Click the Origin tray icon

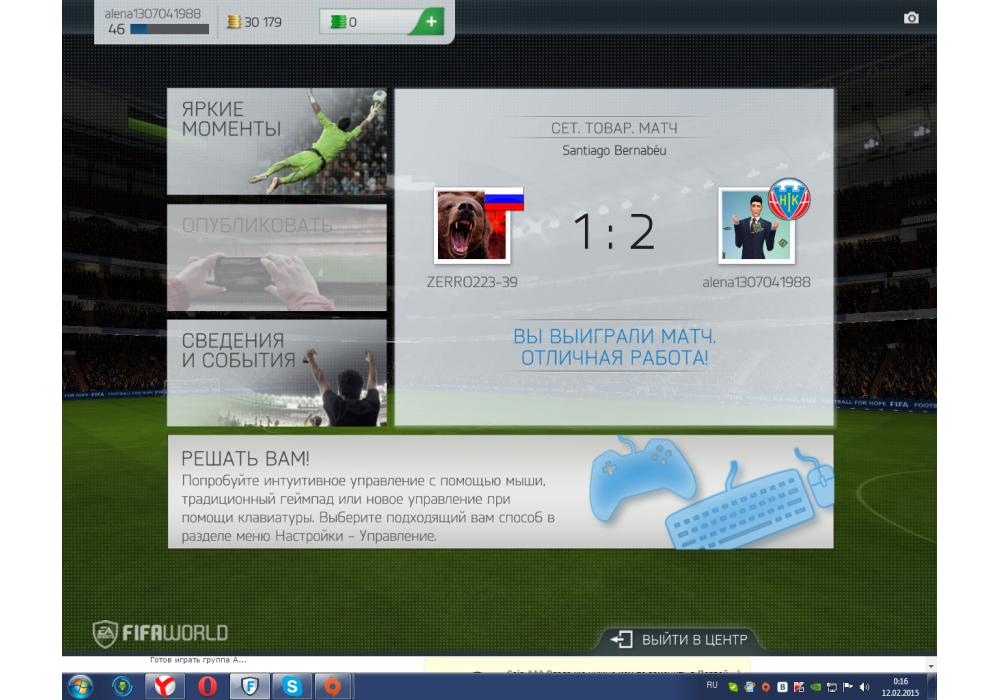tap(765, 687)
